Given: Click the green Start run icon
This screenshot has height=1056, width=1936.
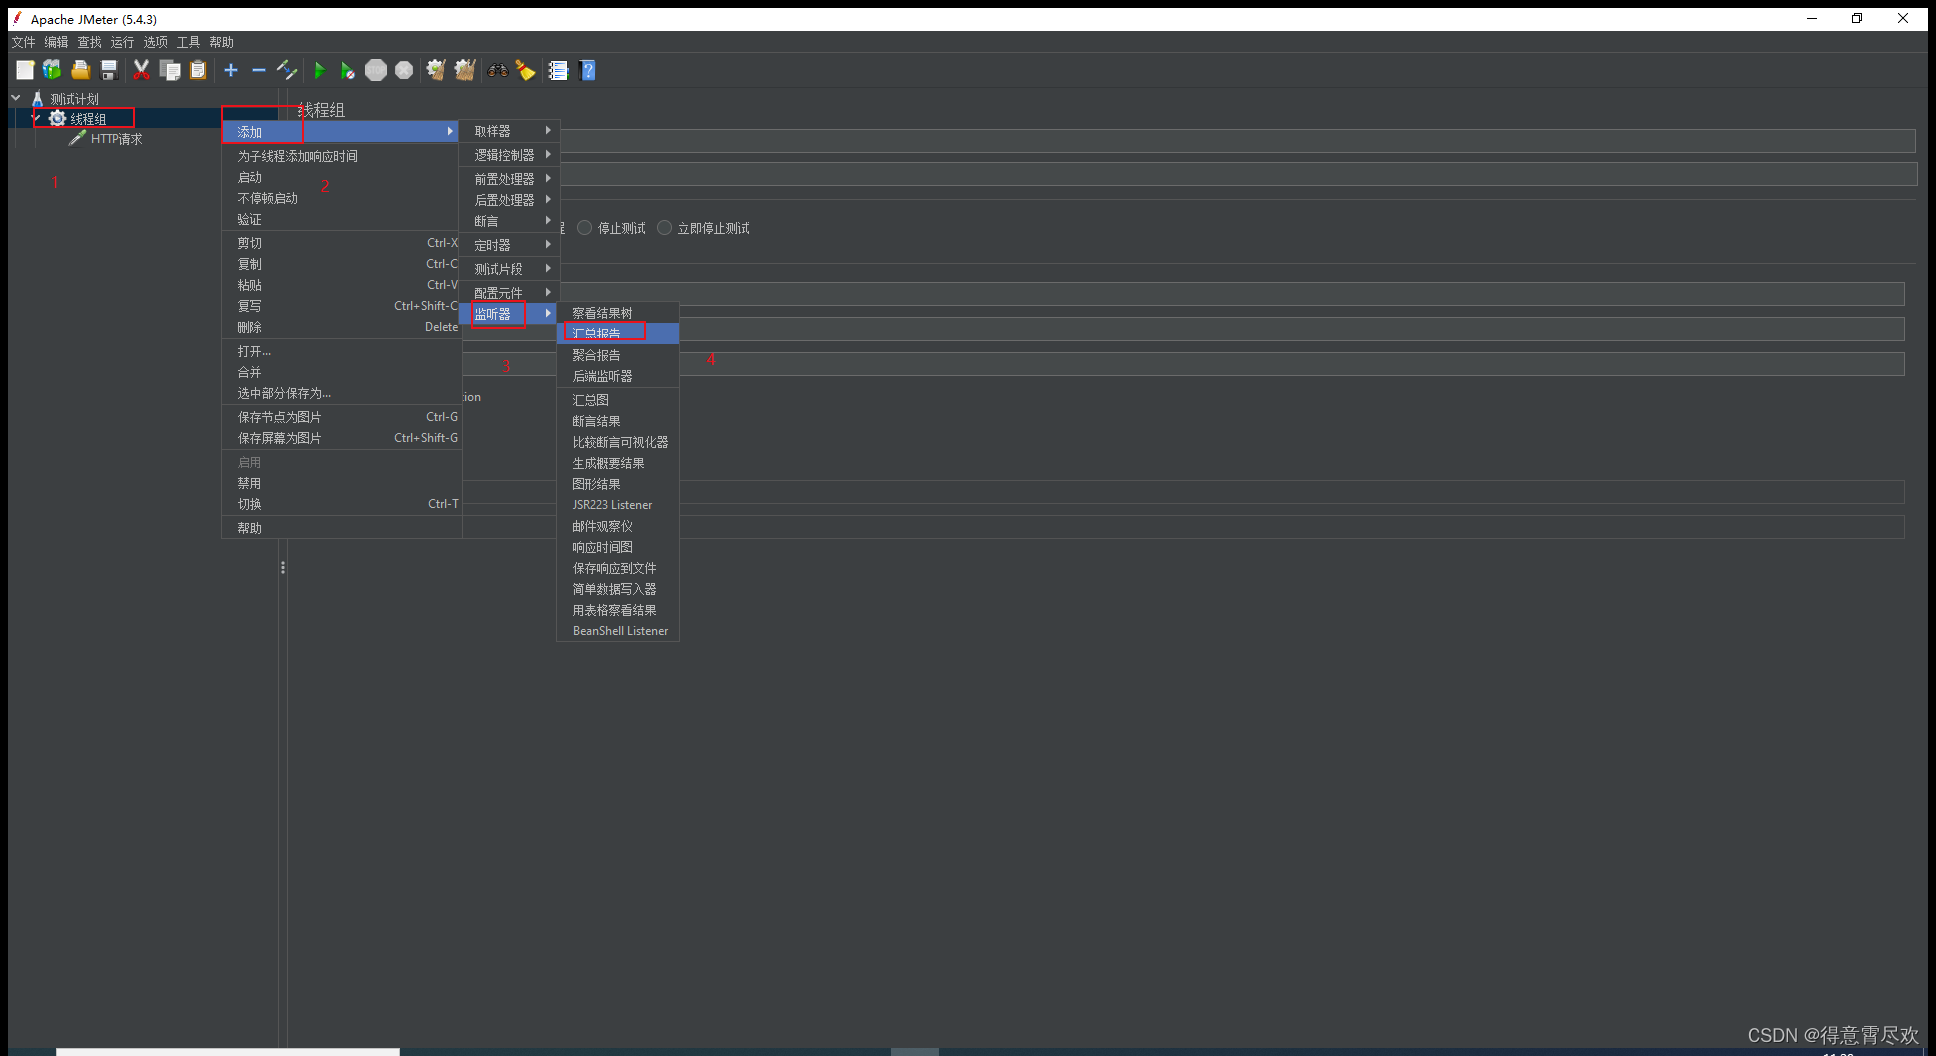Looking at the screenshot, I should [x=320, y=70].
